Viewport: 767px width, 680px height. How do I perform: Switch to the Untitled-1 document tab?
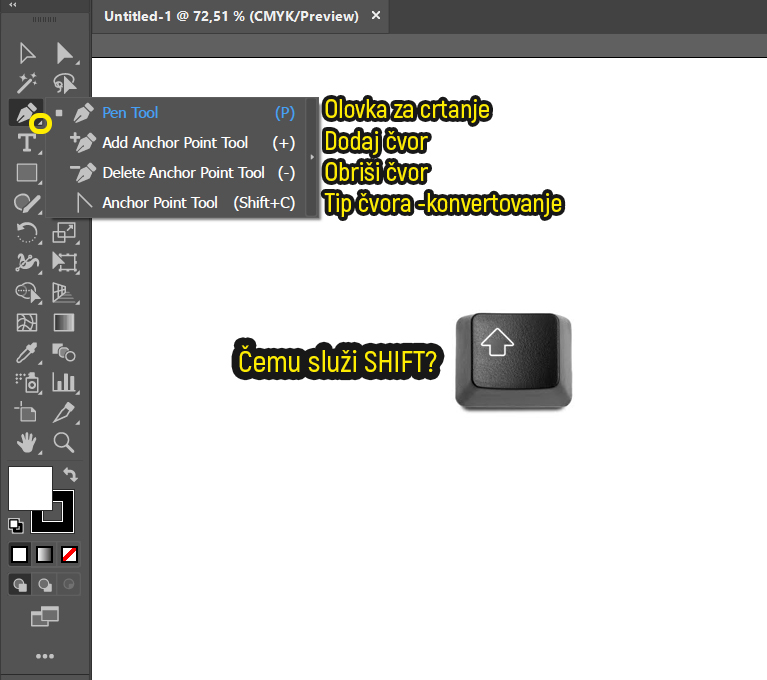tap(231, 16)
